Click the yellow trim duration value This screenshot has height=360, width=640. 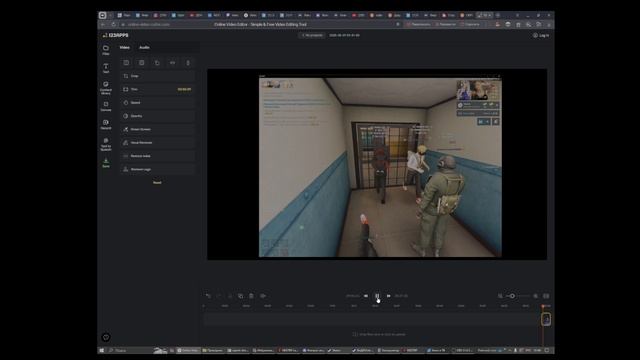184,89
